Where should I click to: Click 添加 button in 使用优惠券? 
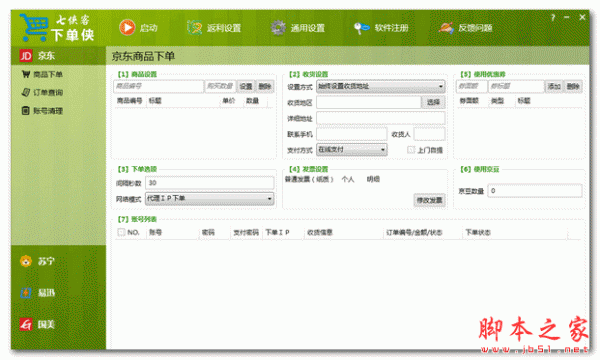point(554,86)
